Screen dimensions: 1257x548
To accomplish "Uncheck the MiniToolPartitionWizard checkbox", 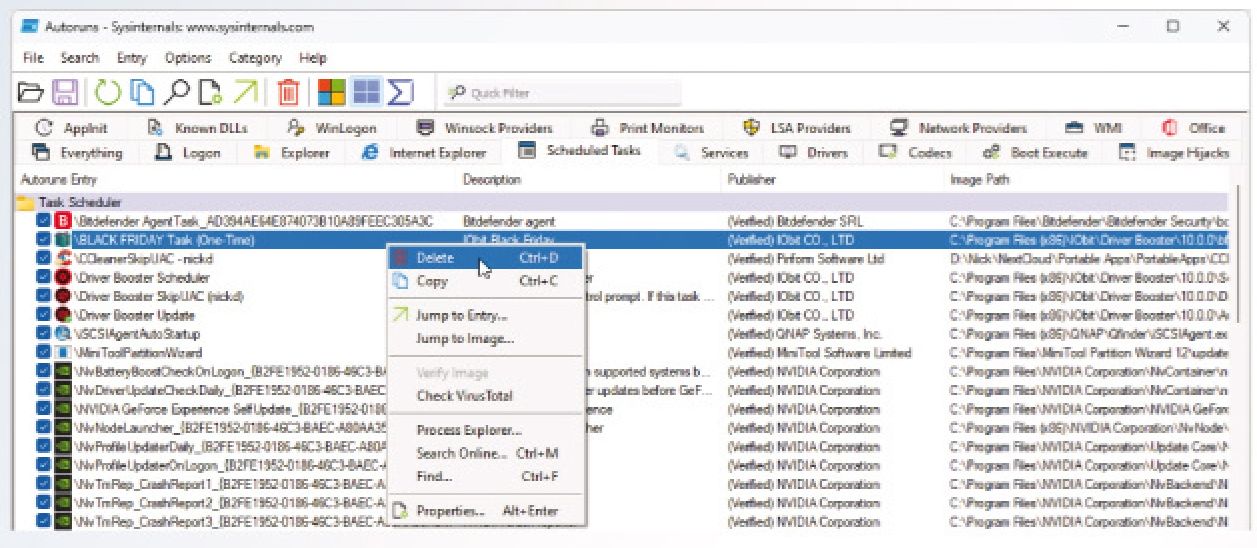I will pyautogui.click(x=44, y=353).
